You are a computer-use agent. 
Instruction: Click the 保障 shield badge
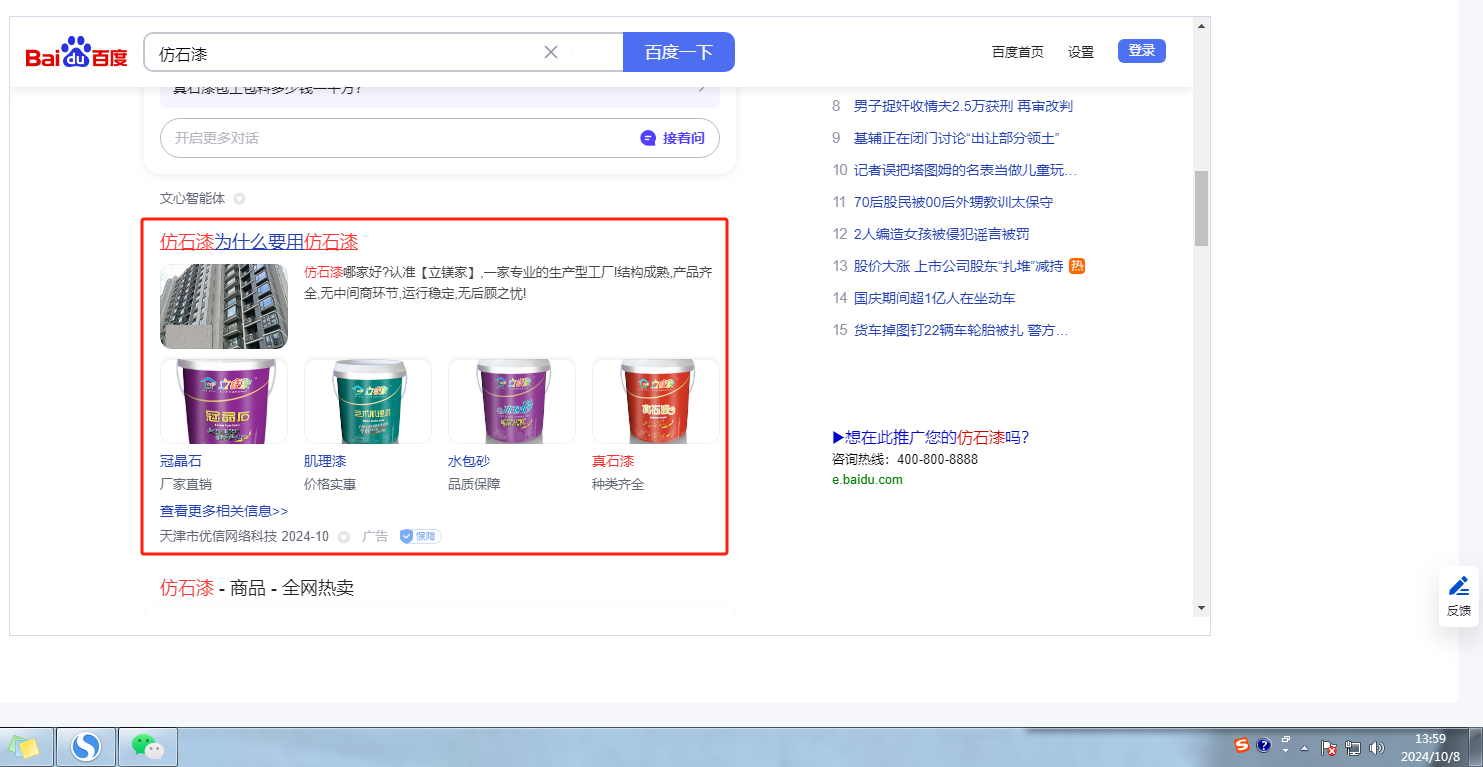[420, 536]
